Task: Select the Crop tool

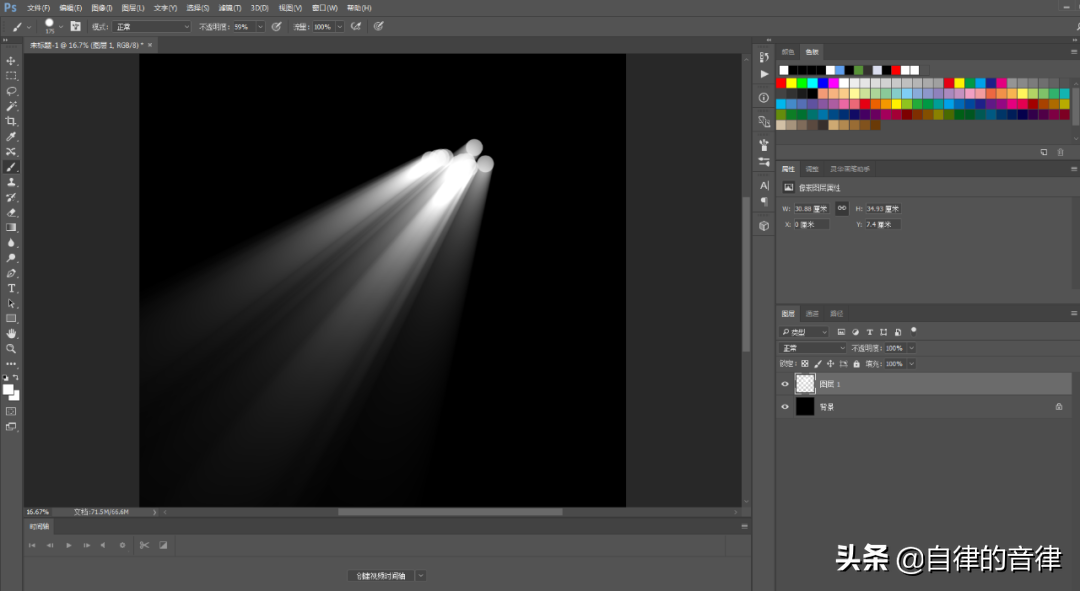Action: pos(11,121)
